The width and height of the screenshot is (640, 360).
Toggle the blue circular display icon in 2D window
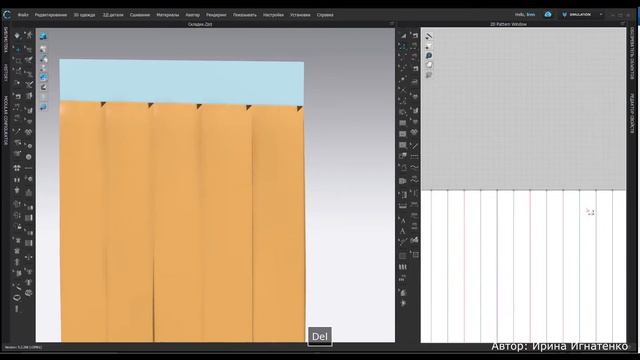pos(429,56)
